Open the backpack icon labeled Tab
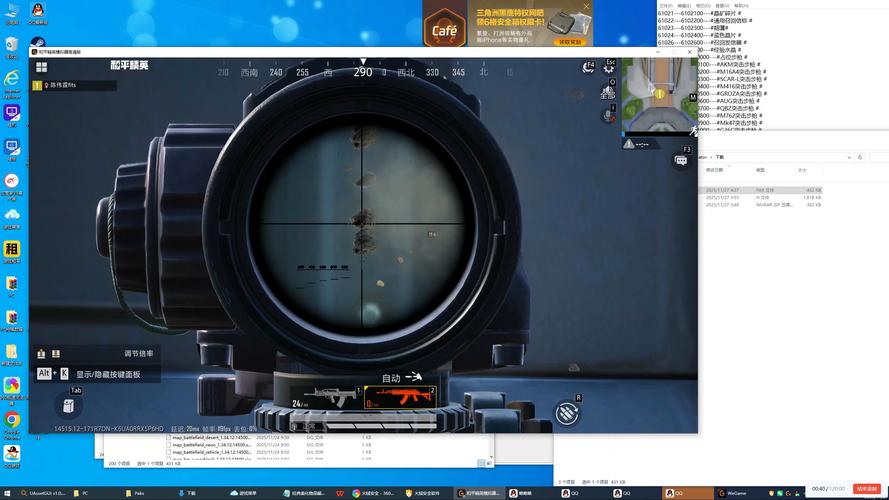Screen dimensions: 889x500 (x=69, y=405)
